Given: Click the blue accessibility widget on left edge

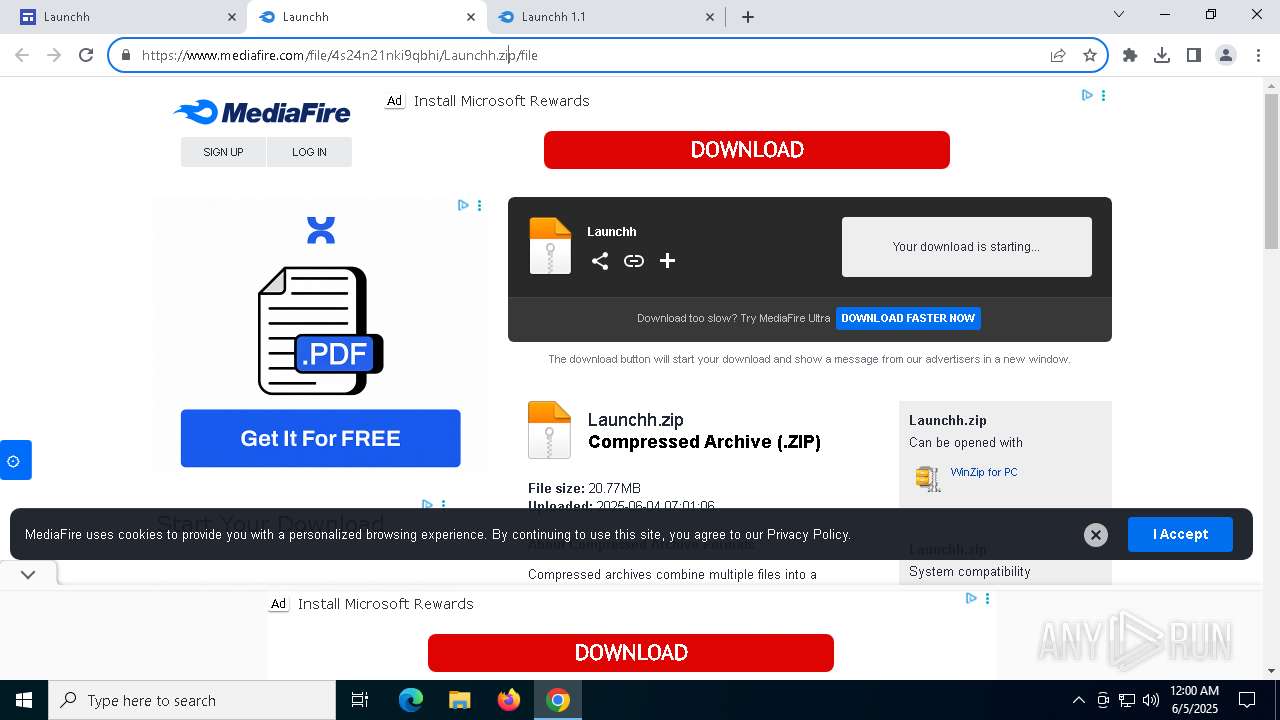Looking at the screenshot, I should click(15, 460).
